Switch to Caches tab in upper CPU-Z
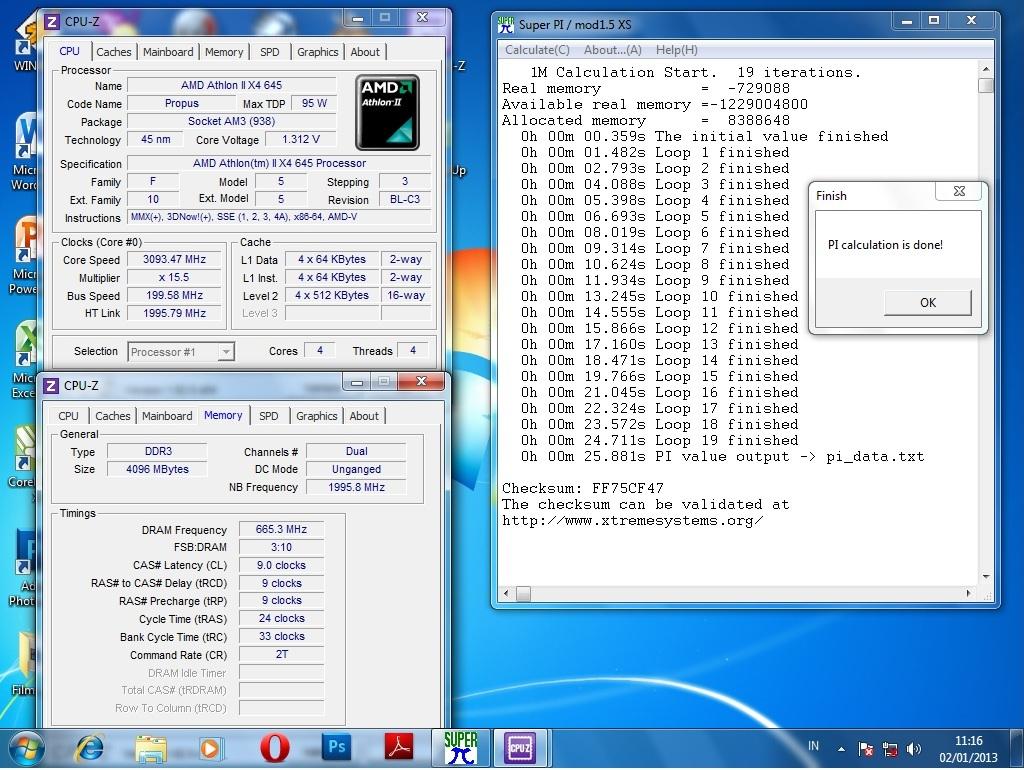Viewport: 1024px width, 770px height. coord(114,52)
